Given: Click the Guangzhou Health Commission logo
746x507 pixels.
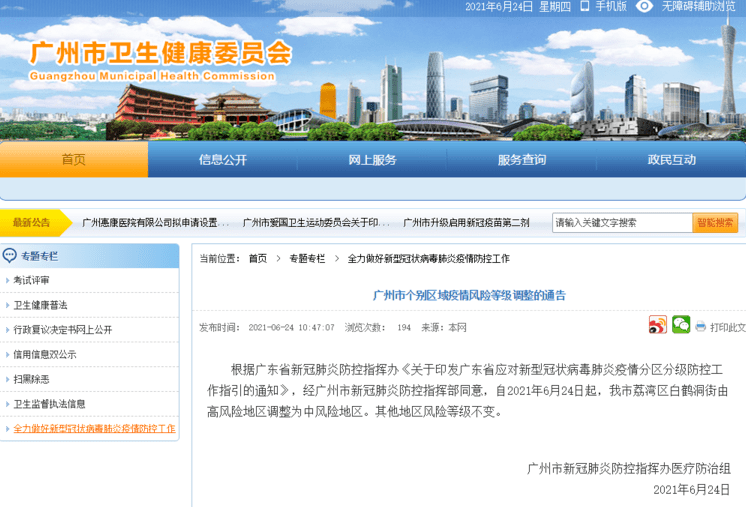Looking at the screenshot, I should (160, 58).
